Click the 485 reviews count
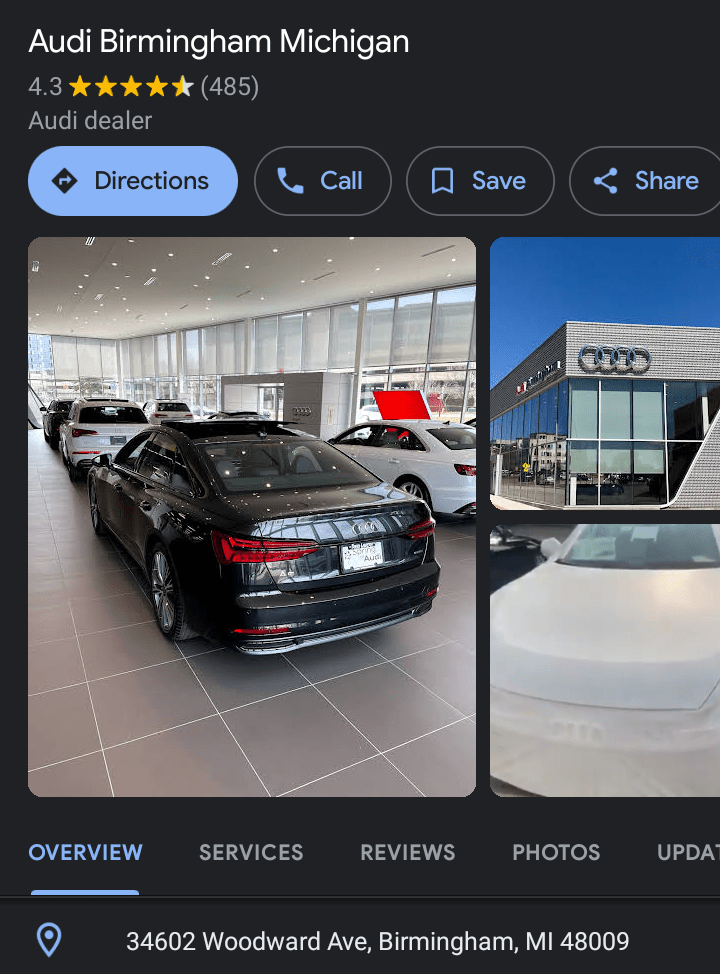 pyautogui.click(x=230, y=87)
